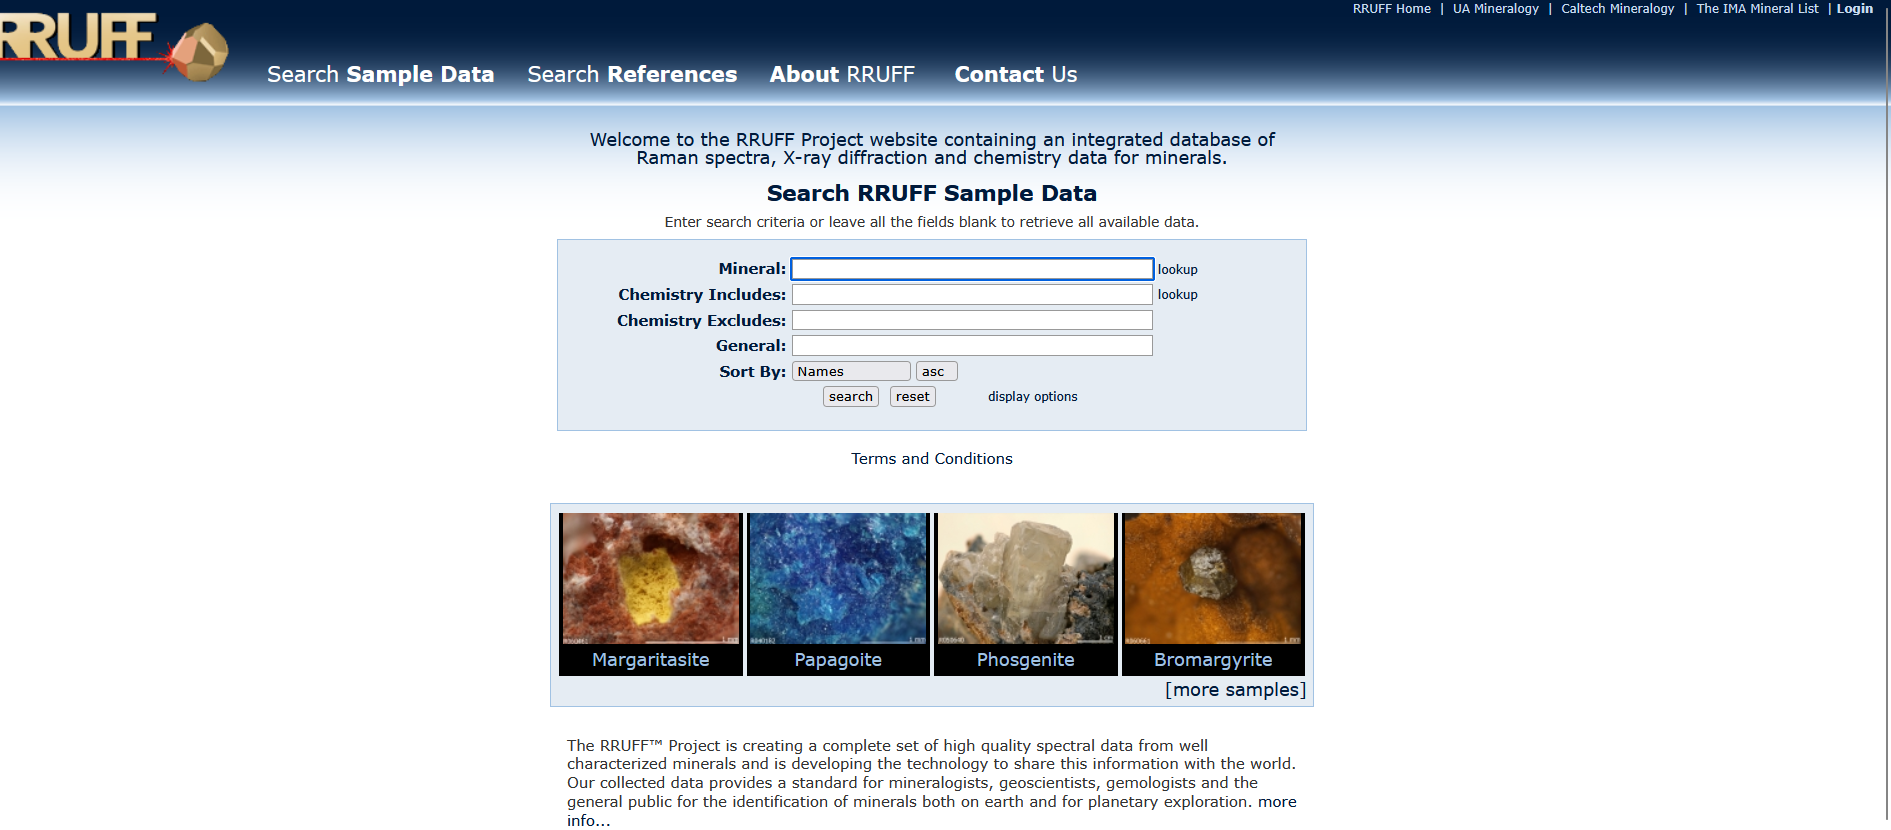Select the Bromargyrite sample image

pyautogui.click(x=1213, y=580)
